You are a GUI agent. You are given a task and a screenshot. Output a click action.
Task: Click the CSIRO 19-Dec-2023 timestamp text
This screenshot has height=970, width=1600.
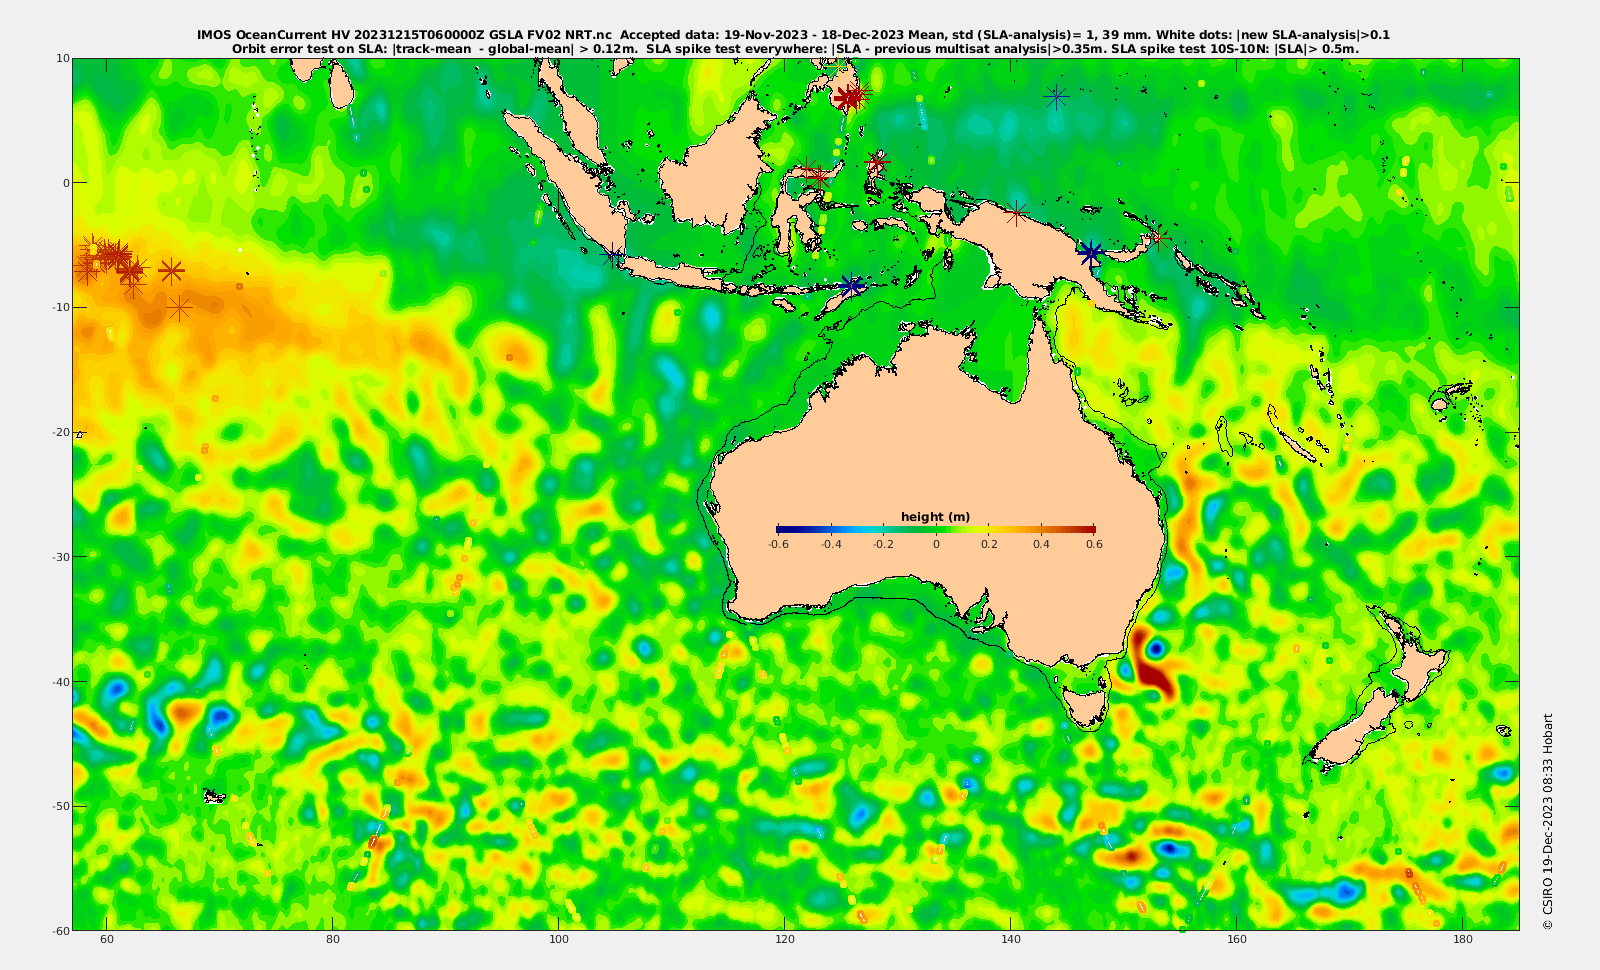1548,821
